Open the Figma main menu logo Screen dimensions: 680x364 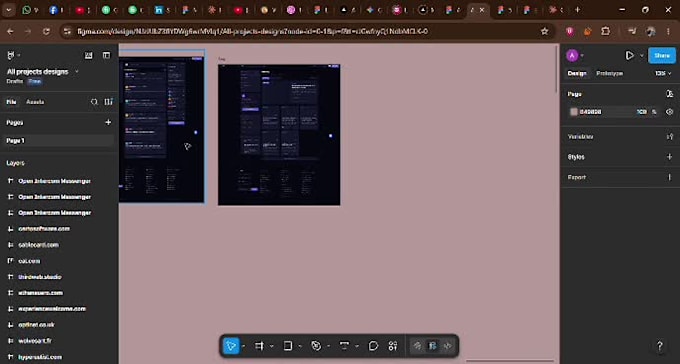click(11, 55)
